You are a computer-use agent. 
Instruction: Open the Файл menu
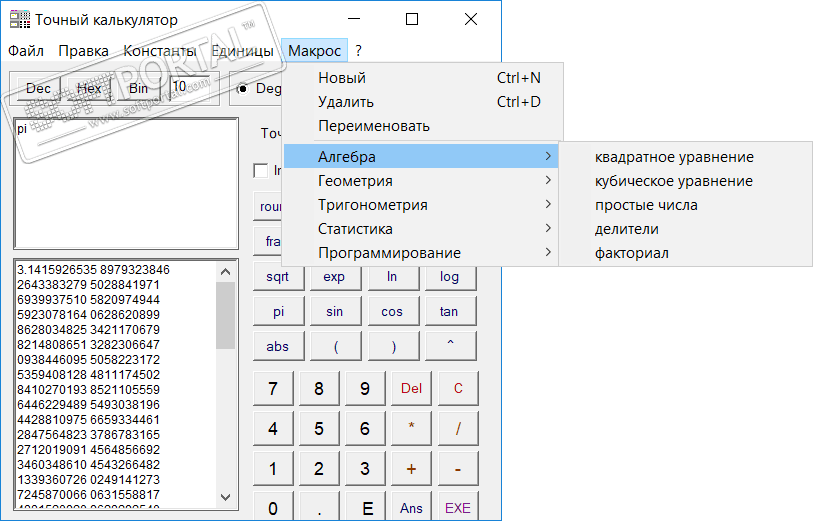point(26,51)
